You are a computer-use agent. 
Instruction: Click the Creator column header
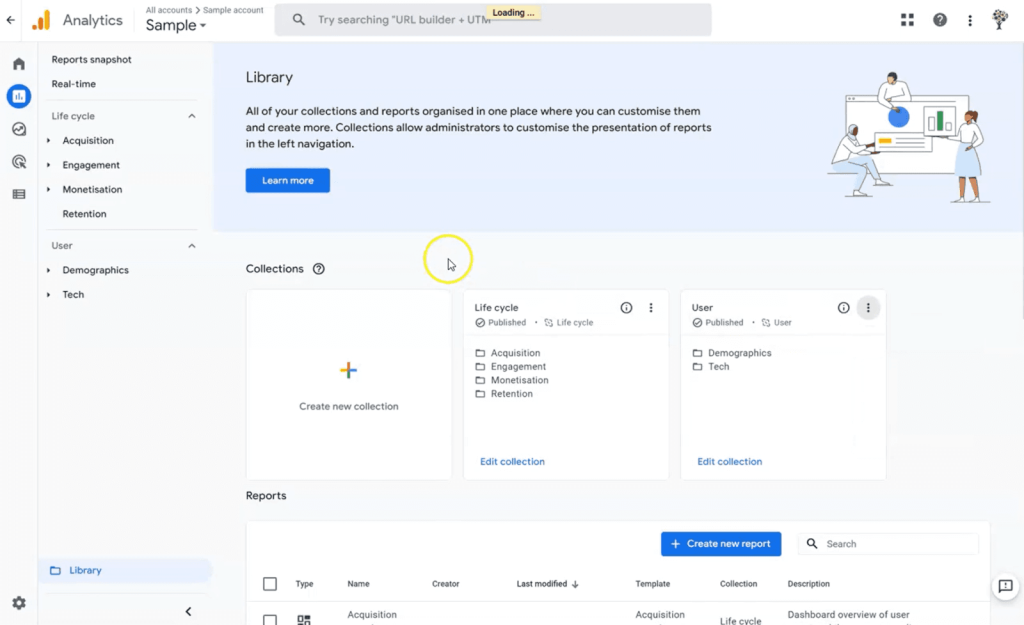pos(445,584)
